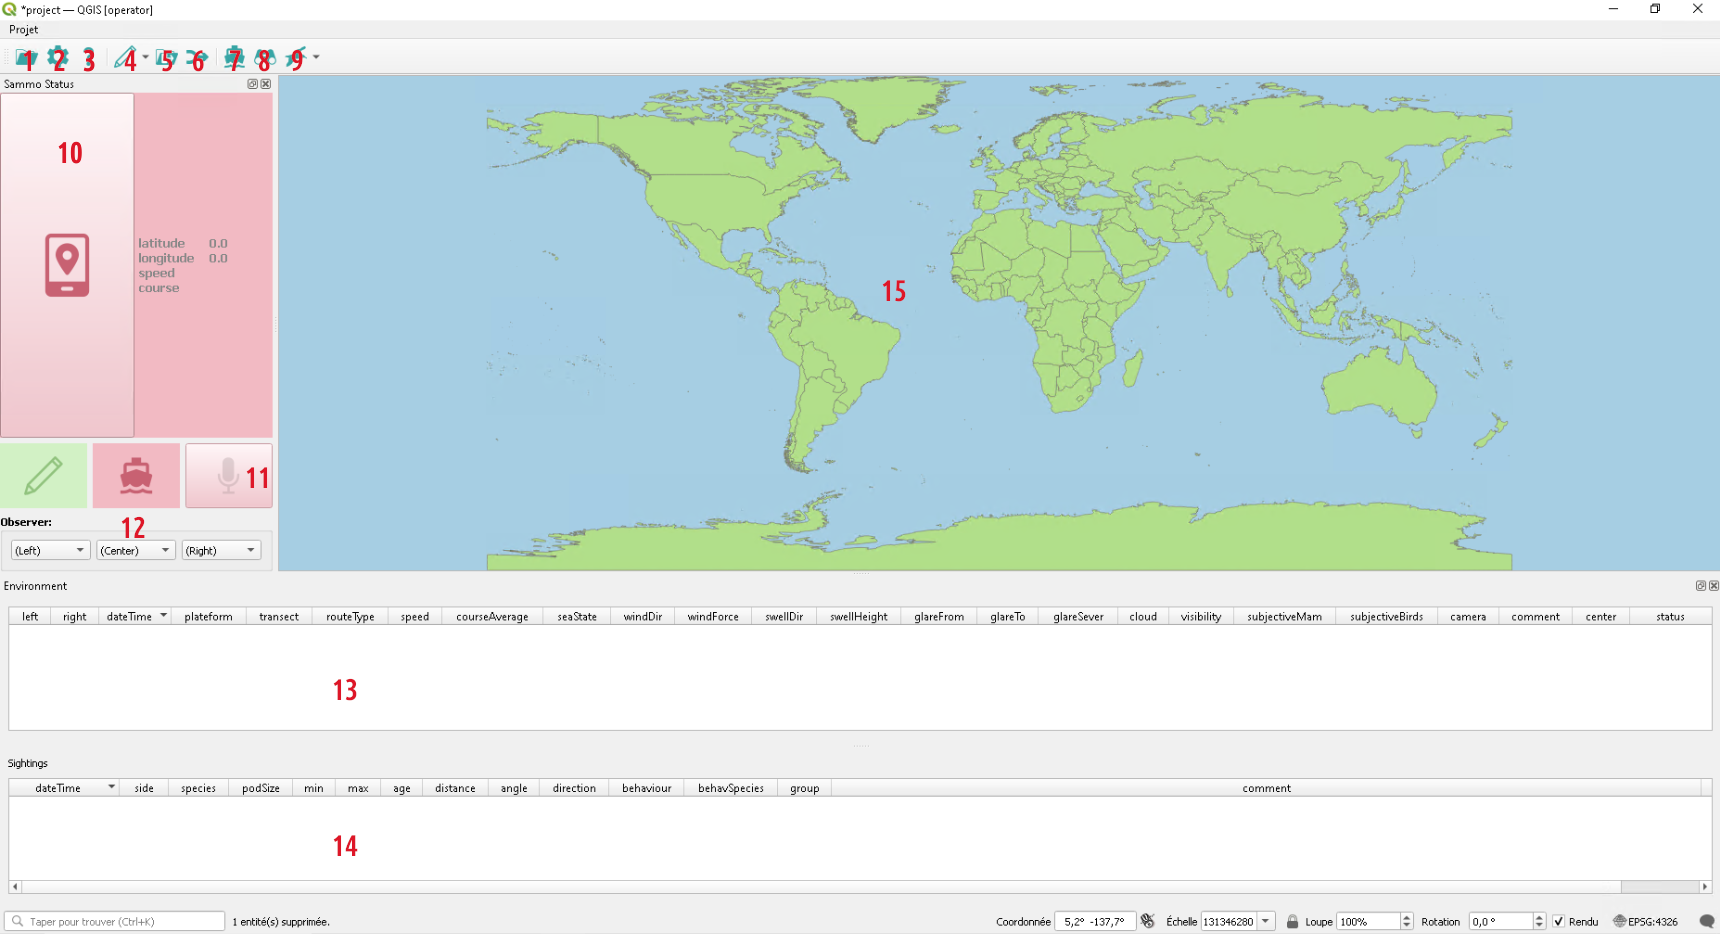Click the ship icon in the top toolbar

pyautogui.click(x=234, y=58)
